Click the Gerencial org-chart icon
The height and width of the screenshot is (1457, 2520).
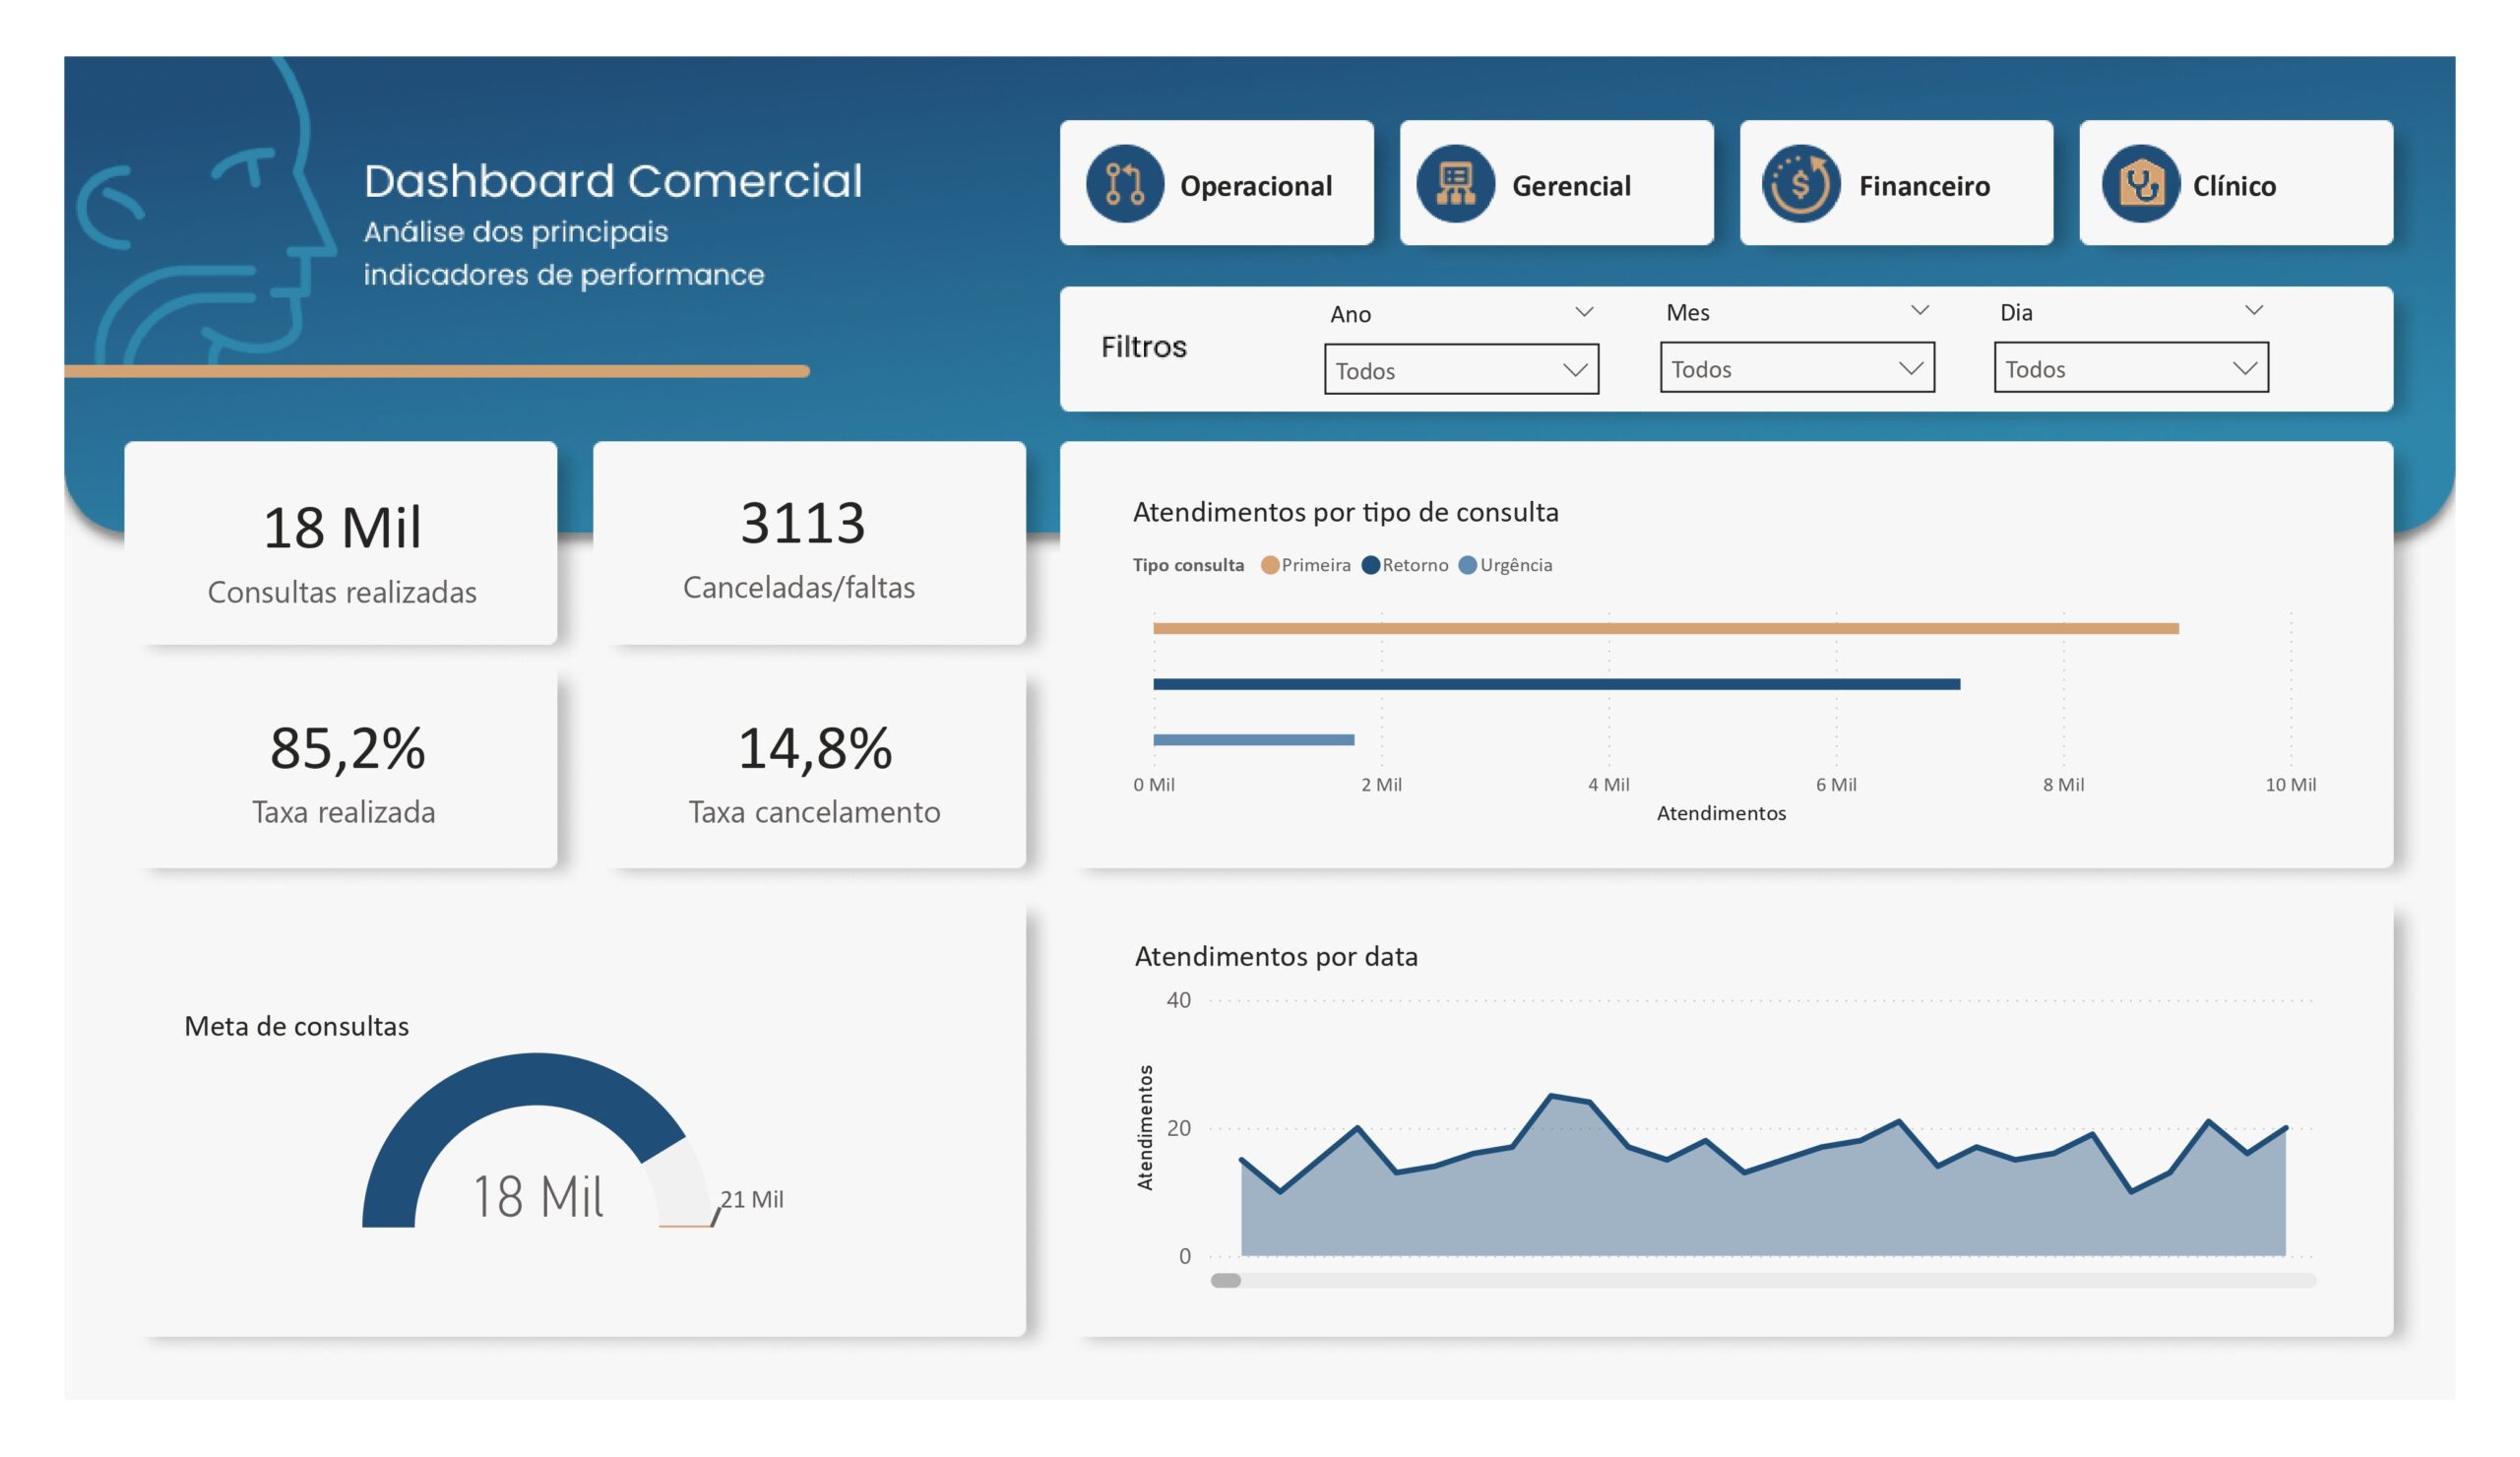1455,184
